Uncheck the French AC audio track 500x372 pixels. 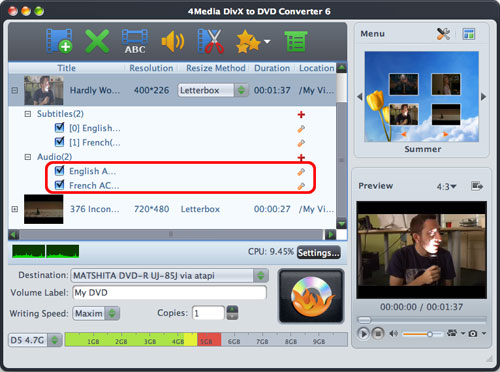coord(59,185)
